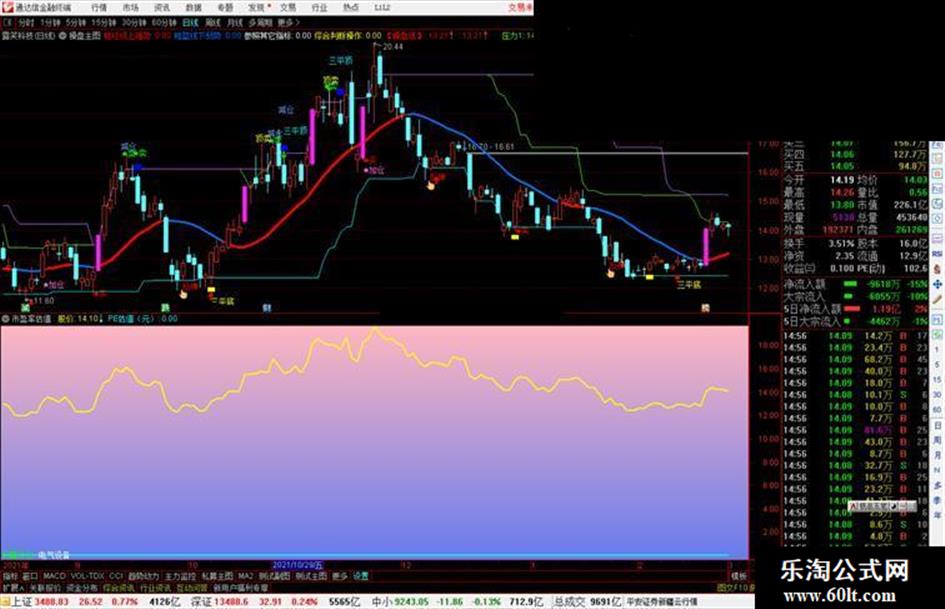Select the 多周期 multi-period view

pos(260,22)
